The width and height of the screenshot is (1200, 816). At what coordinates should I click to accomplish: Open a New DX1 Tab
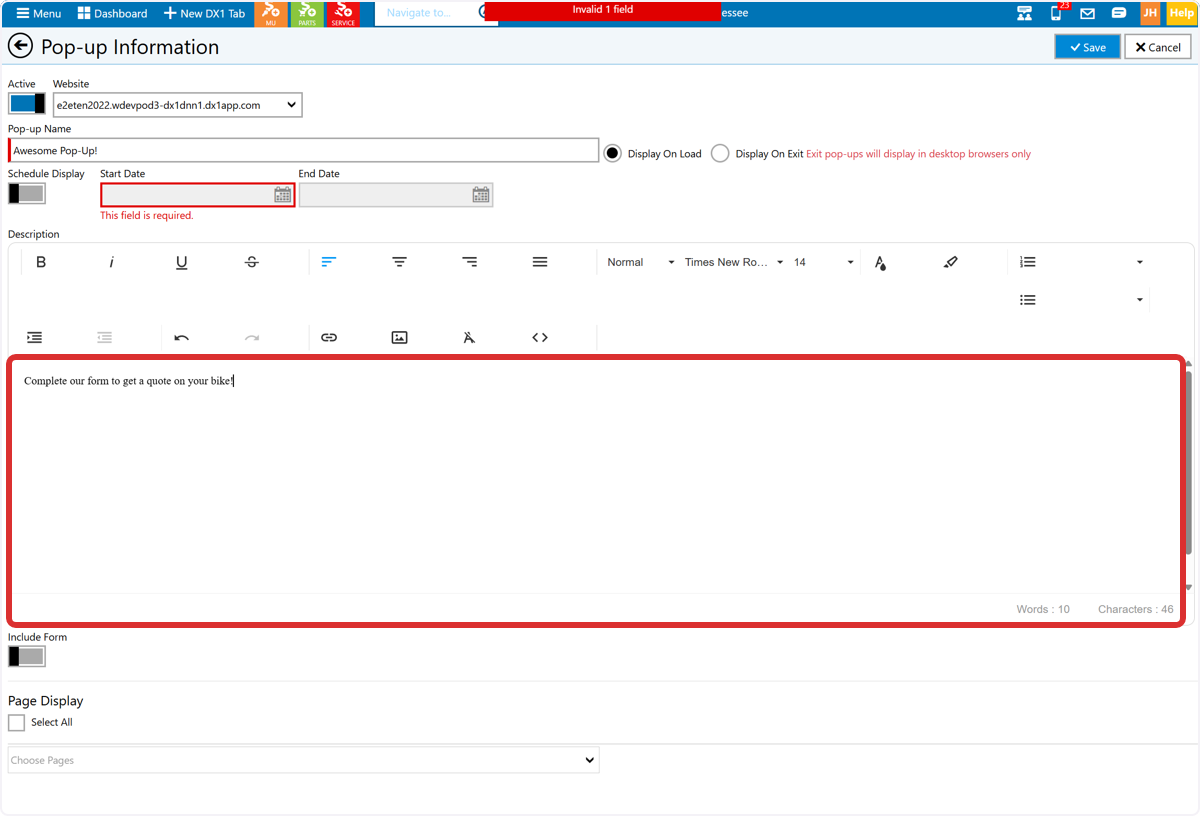point(204,14)
